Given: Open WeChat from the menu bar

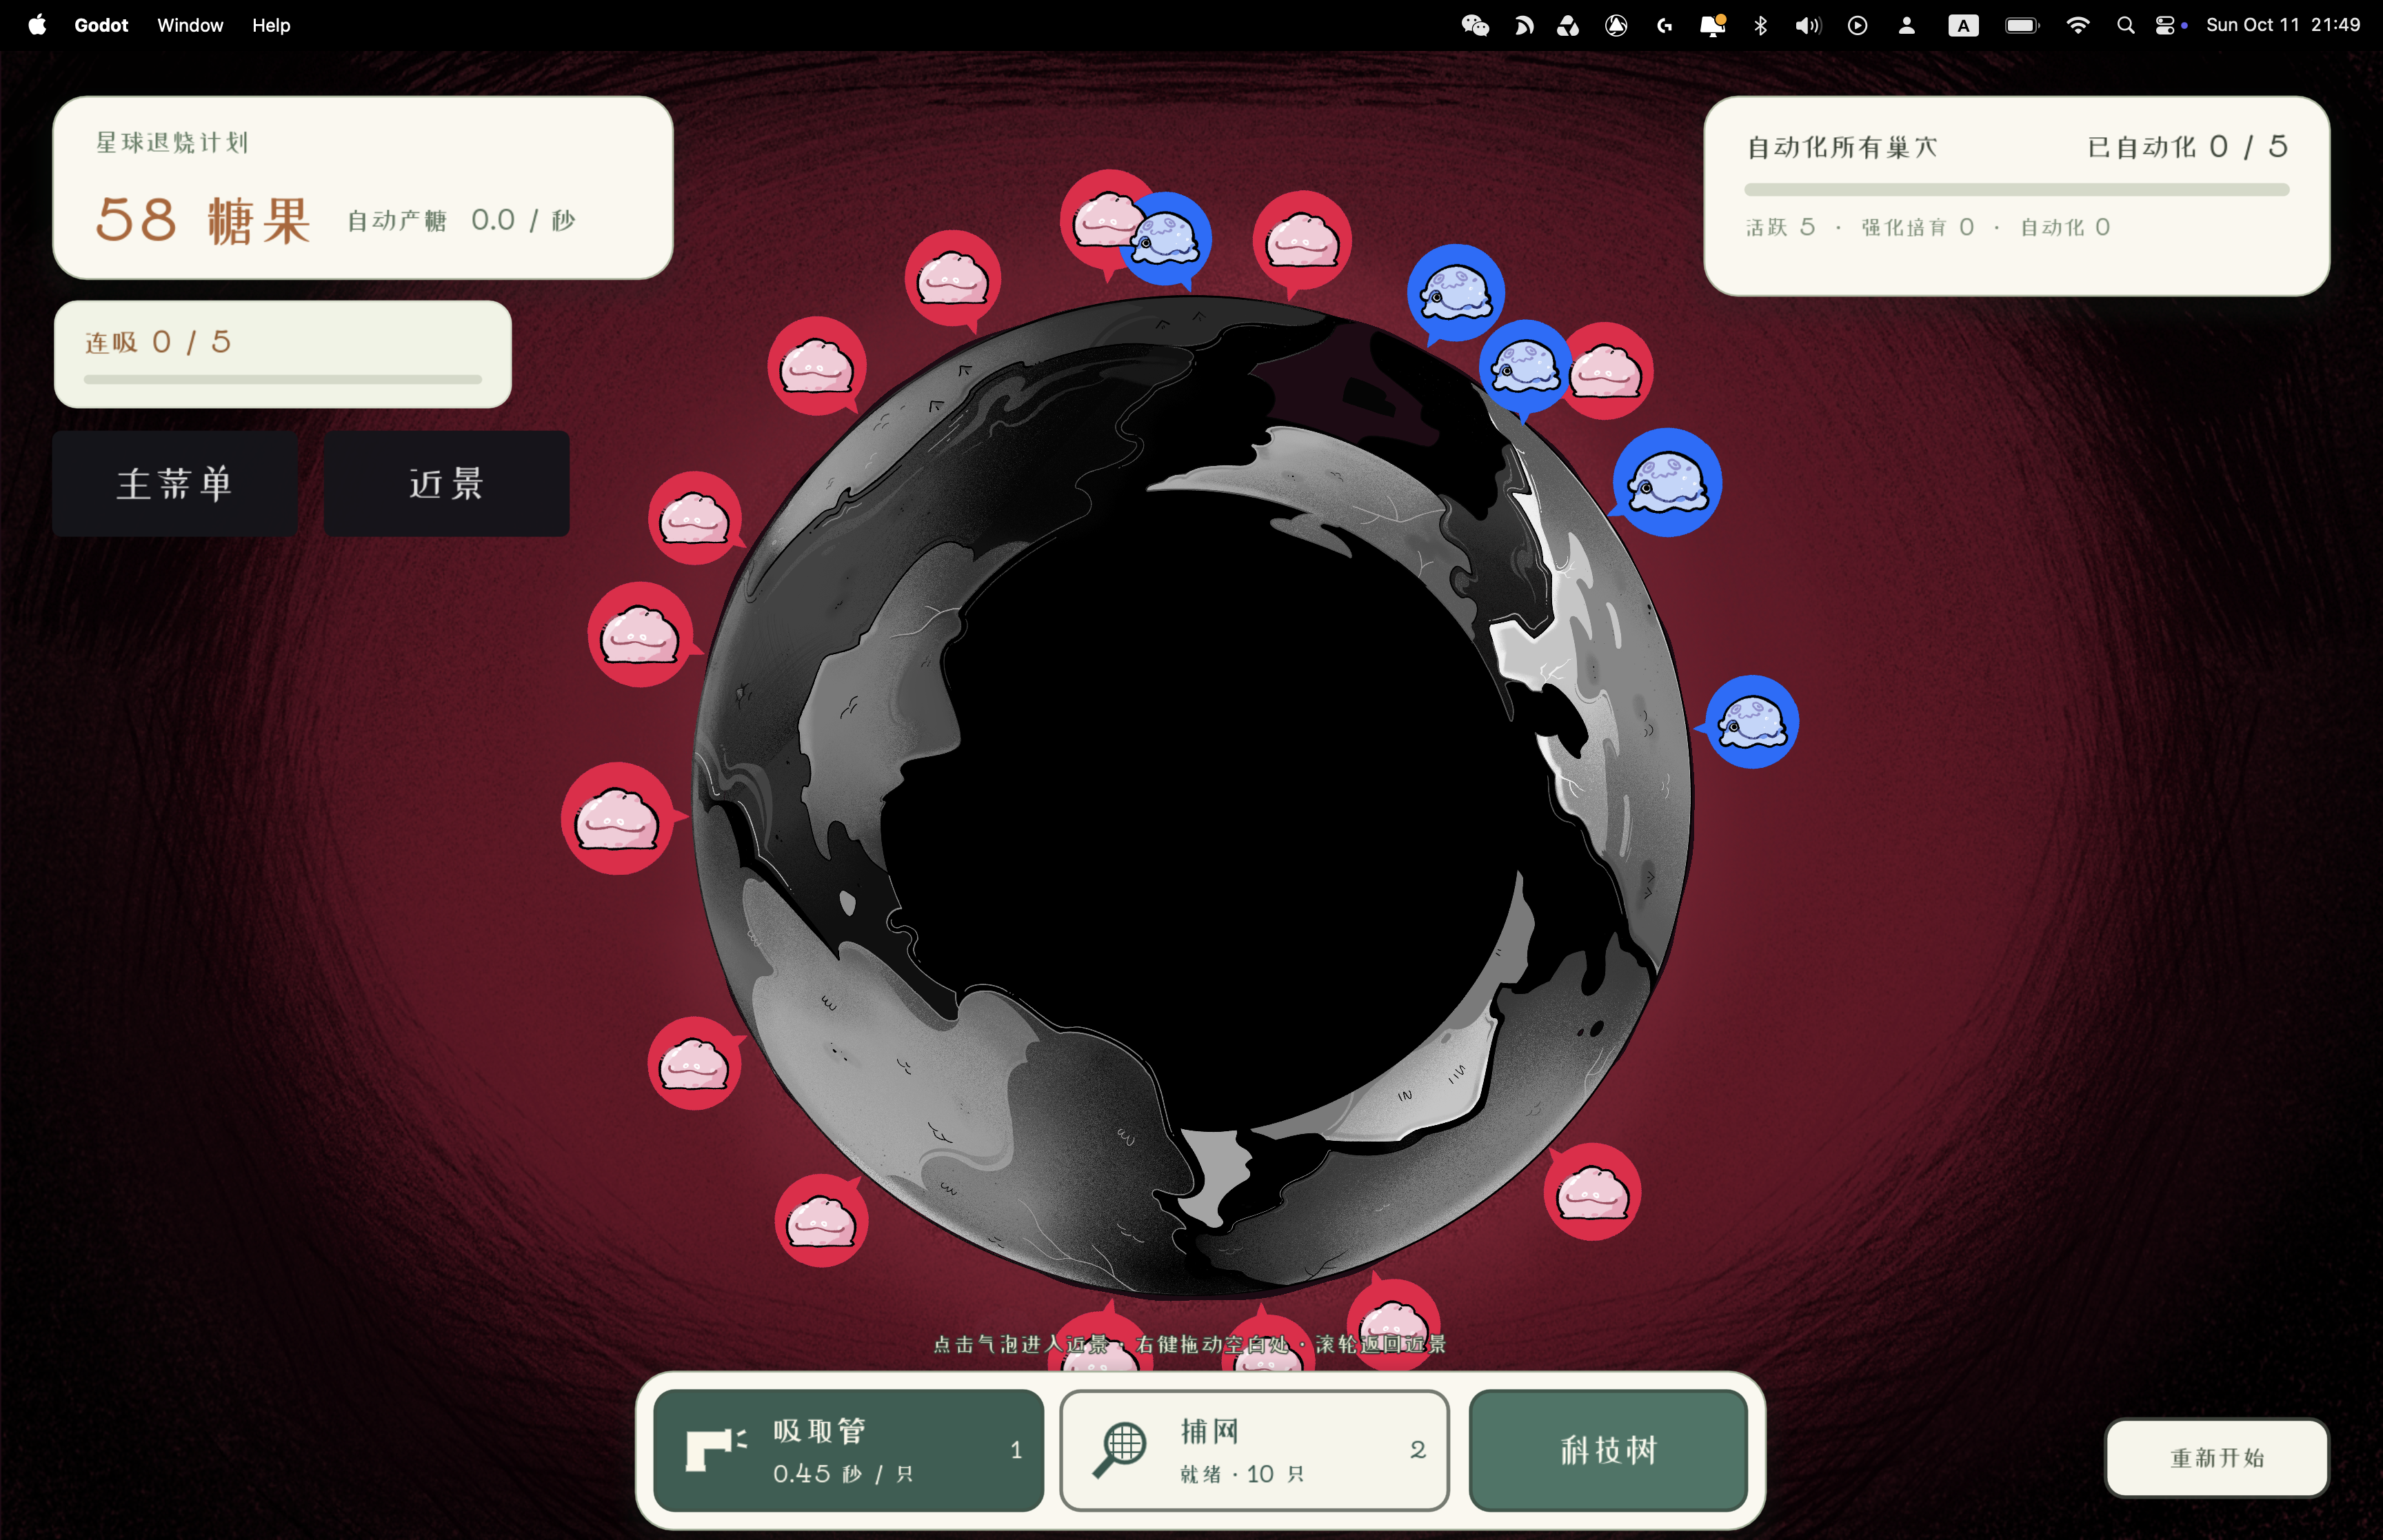Looking at the screenshot, I should point(1475,25).
